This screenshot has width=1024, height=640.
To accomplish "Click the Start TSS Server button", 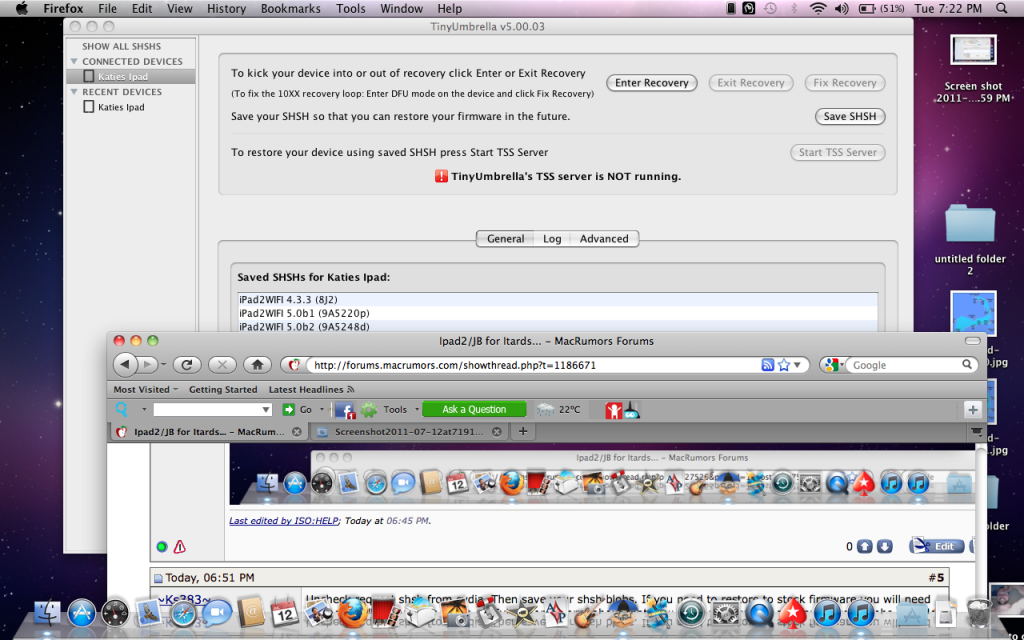I will [838, 152].
